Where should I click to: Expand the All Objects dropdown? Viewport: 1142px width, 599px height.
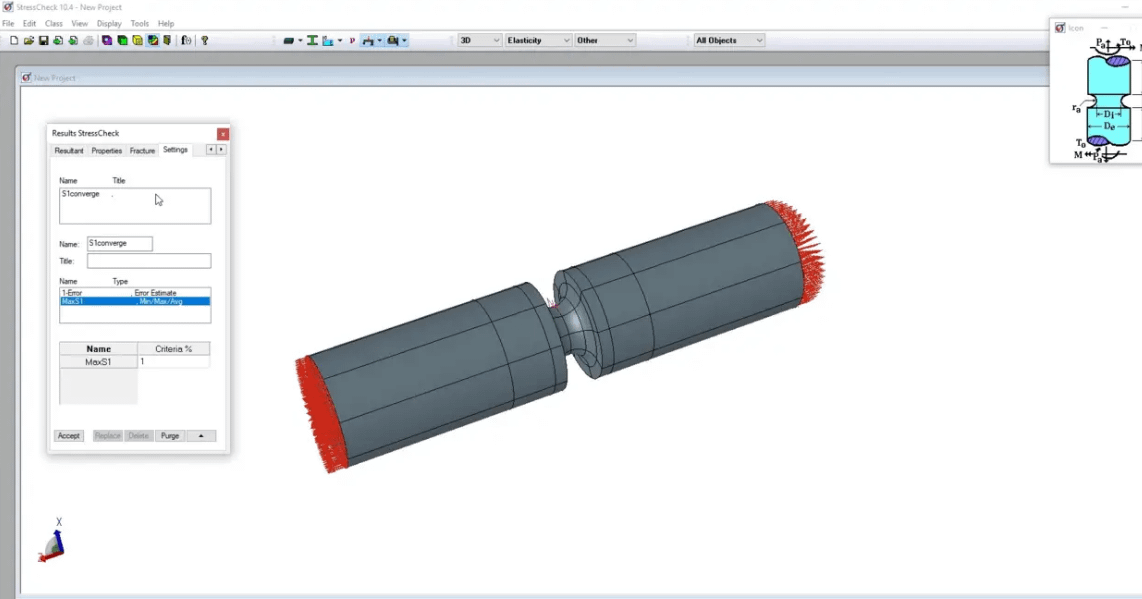(x=729, y=40)
